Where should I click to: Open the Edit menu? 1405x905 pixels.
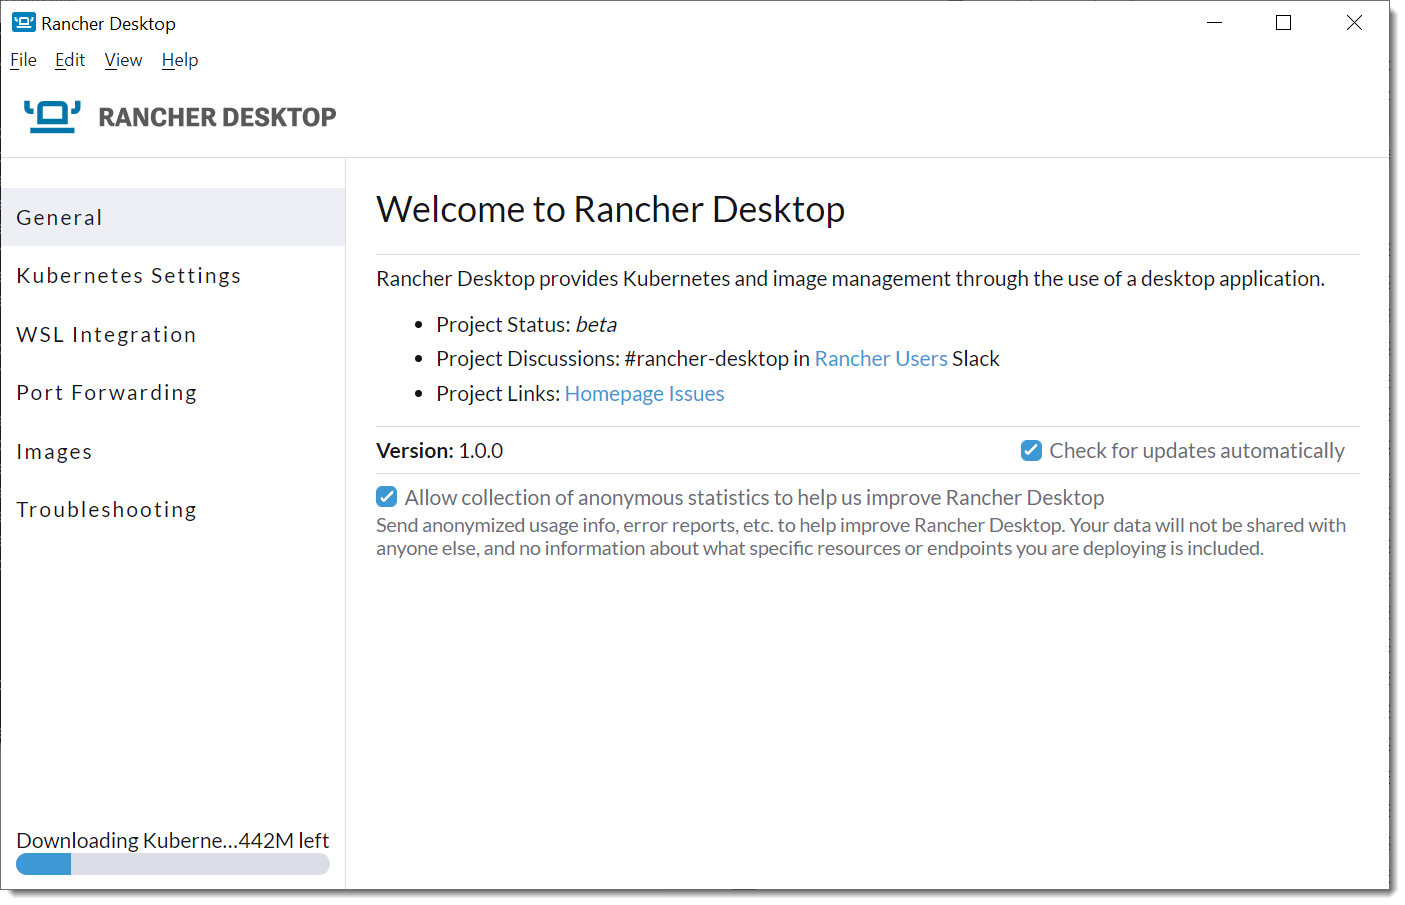click(x=70, y=60)
